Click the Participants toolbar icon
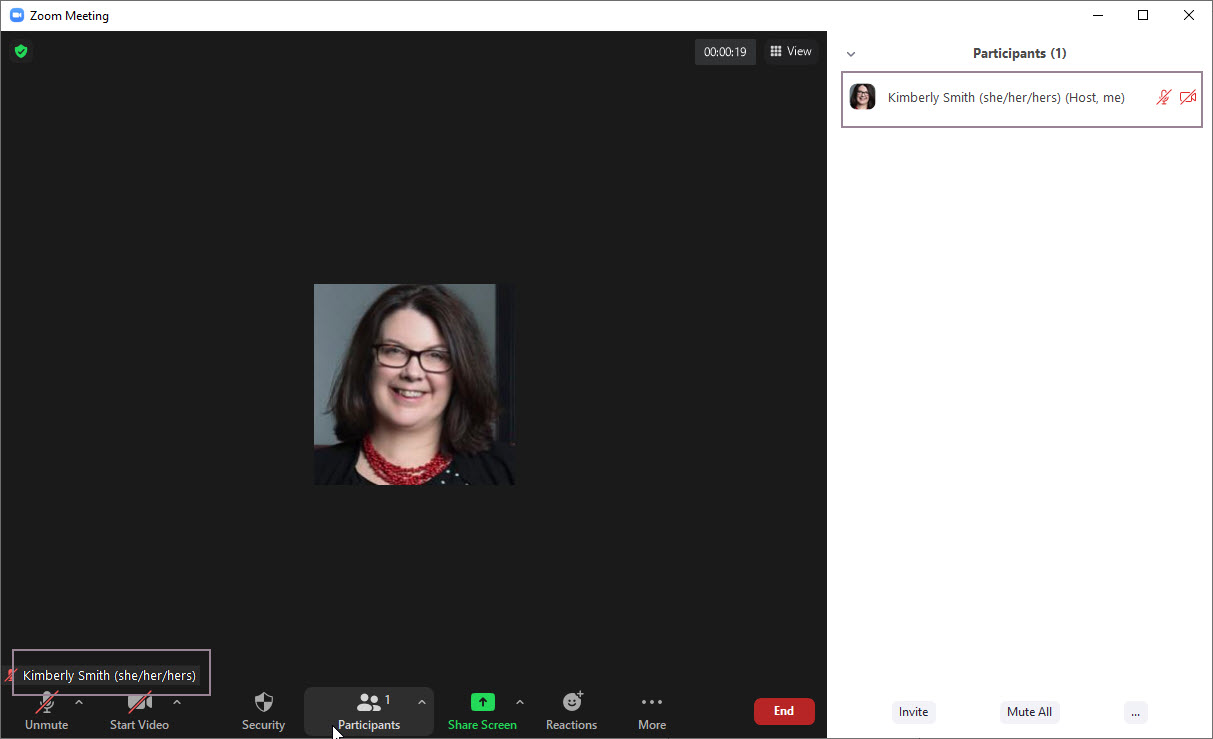1213x739 pixels. 369,703
